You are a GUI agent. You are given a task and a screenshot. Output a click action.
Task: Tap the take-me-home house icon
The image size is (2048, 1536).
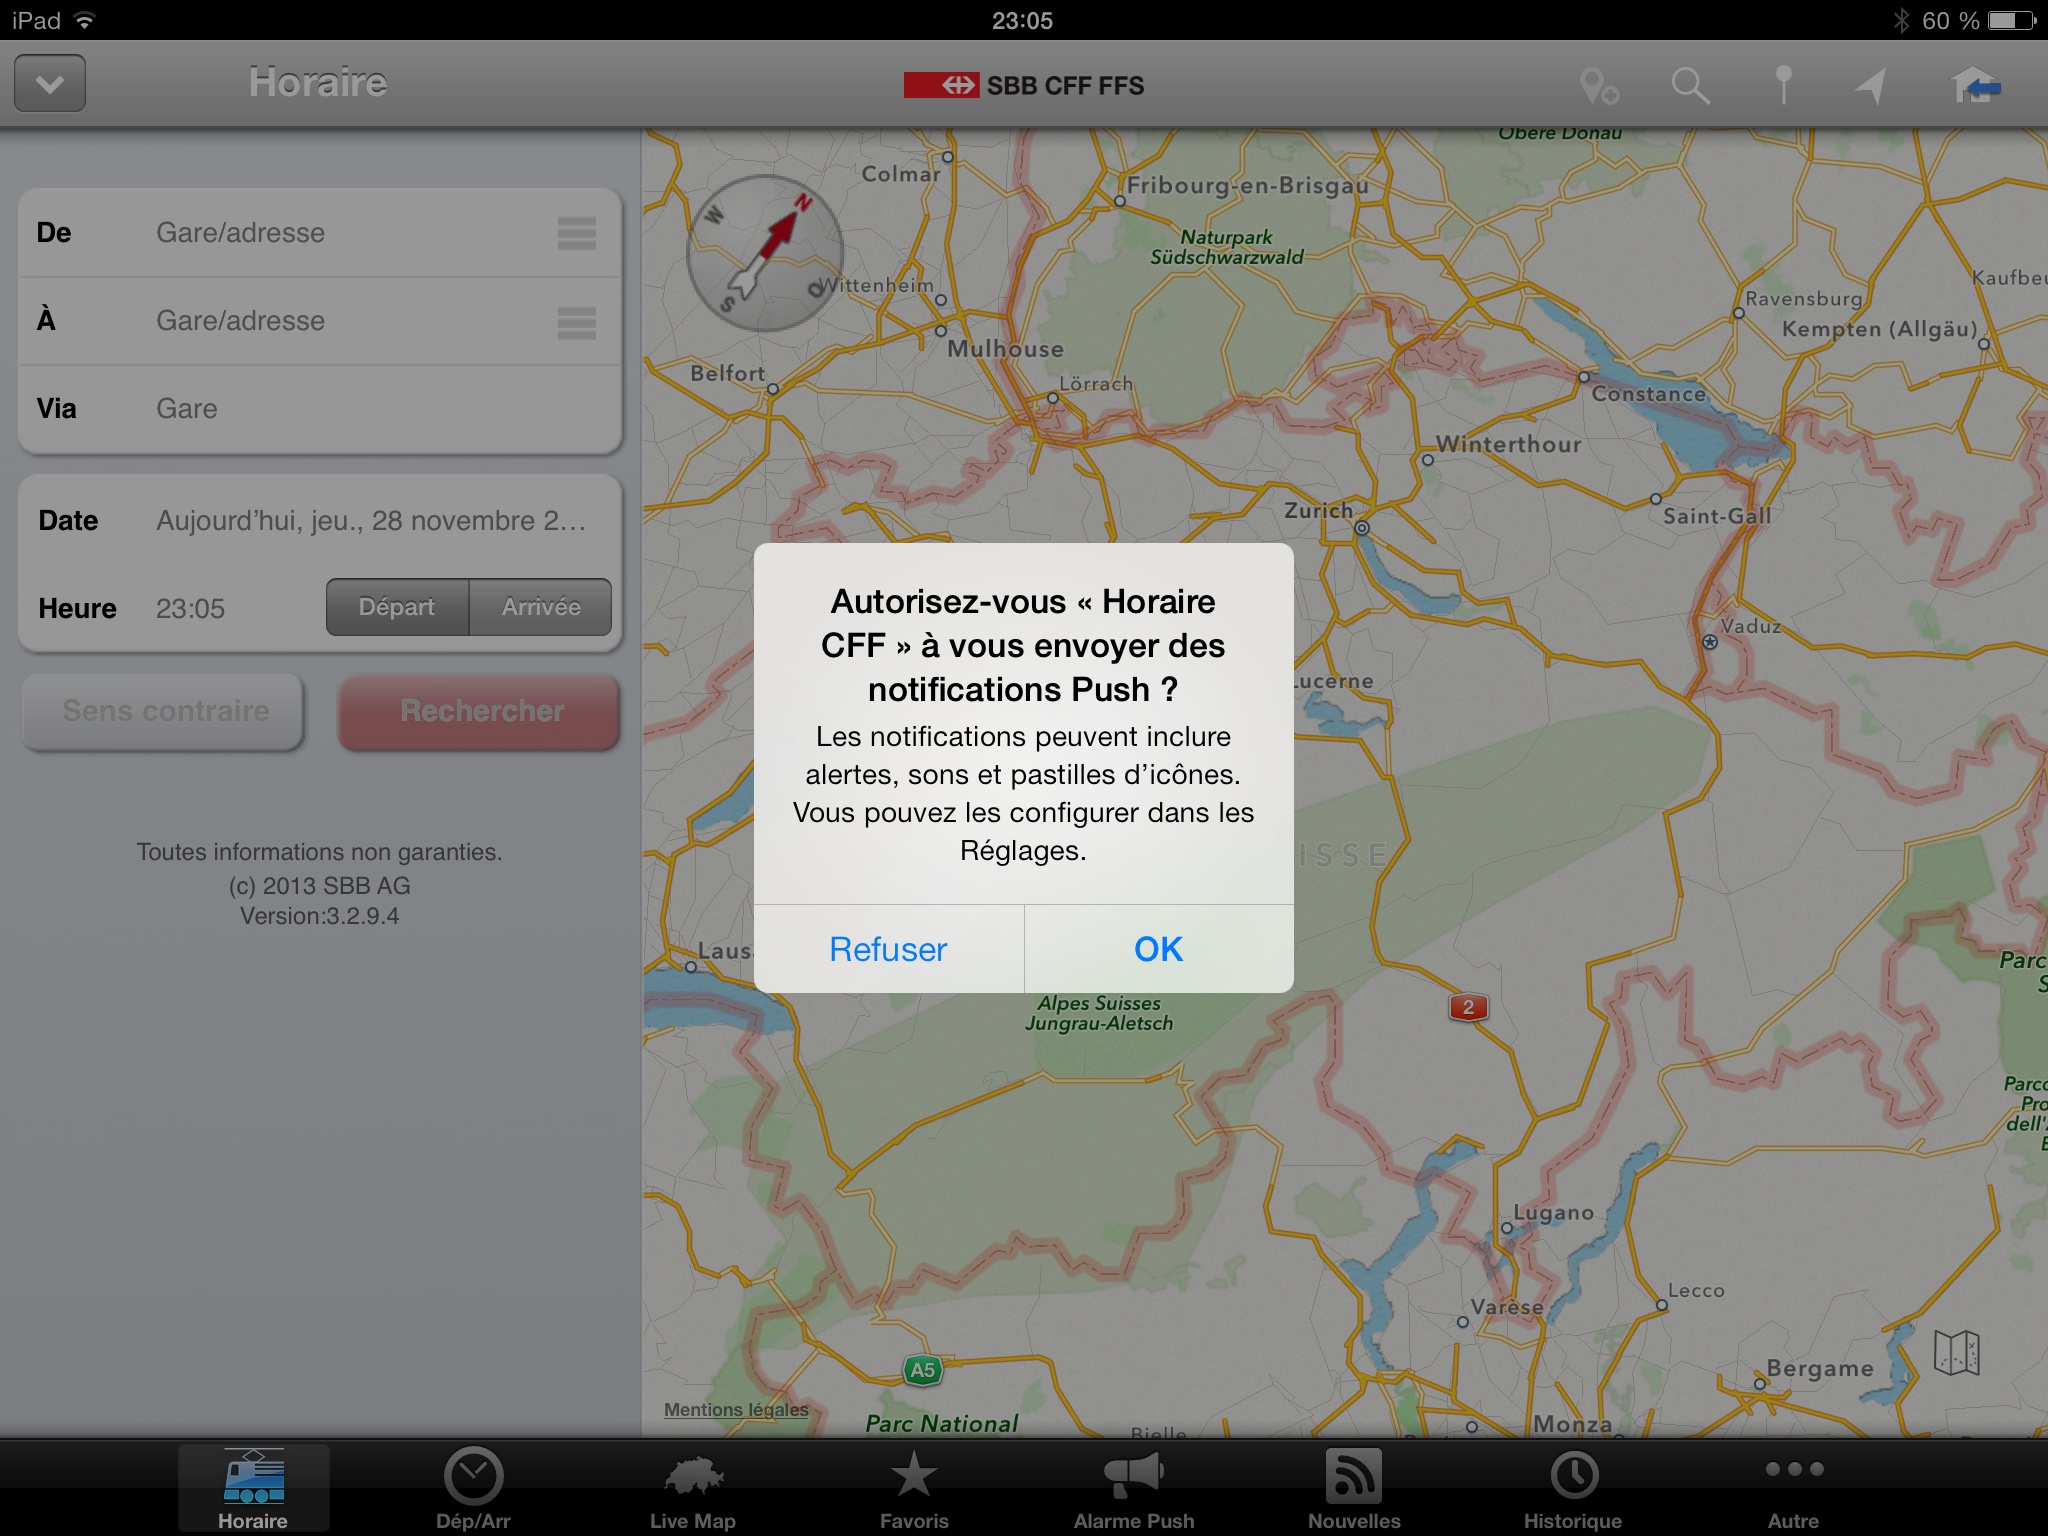coord(1975,86)
